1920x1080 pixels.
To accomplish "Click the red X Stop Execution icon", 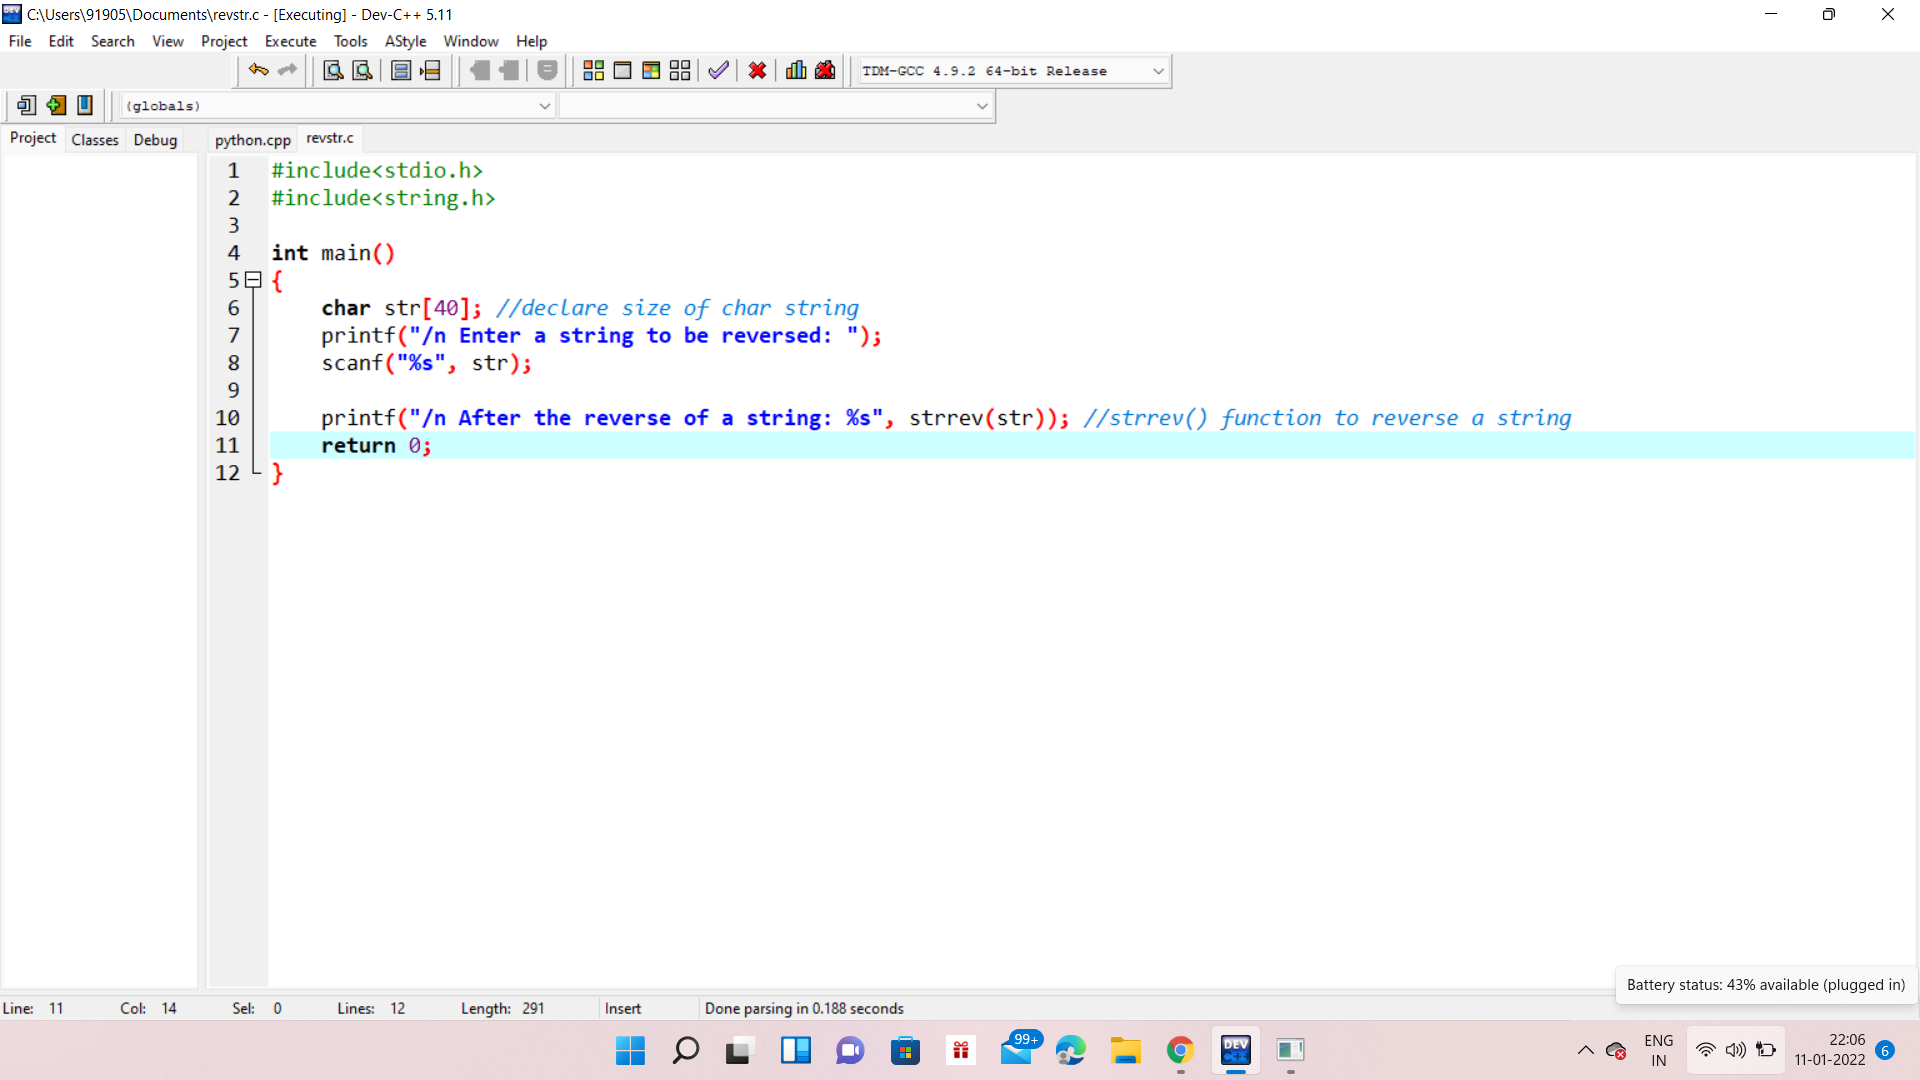I will [x=757, y=70].
